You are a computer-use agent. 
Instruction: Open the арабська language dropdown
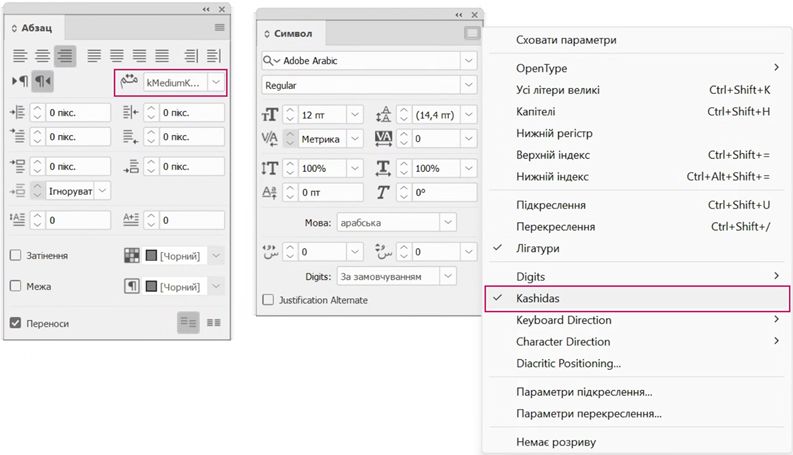[448, 222]
